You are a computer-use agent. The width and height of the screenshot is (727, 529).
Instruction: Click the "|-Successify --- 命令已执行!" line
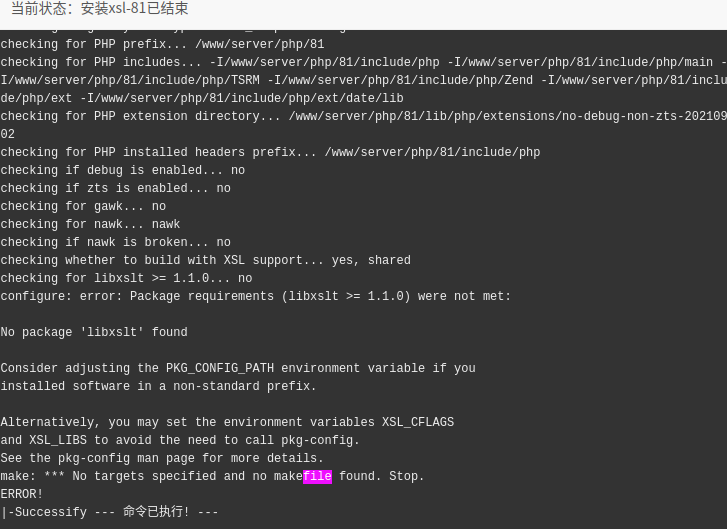pos(109,512)
